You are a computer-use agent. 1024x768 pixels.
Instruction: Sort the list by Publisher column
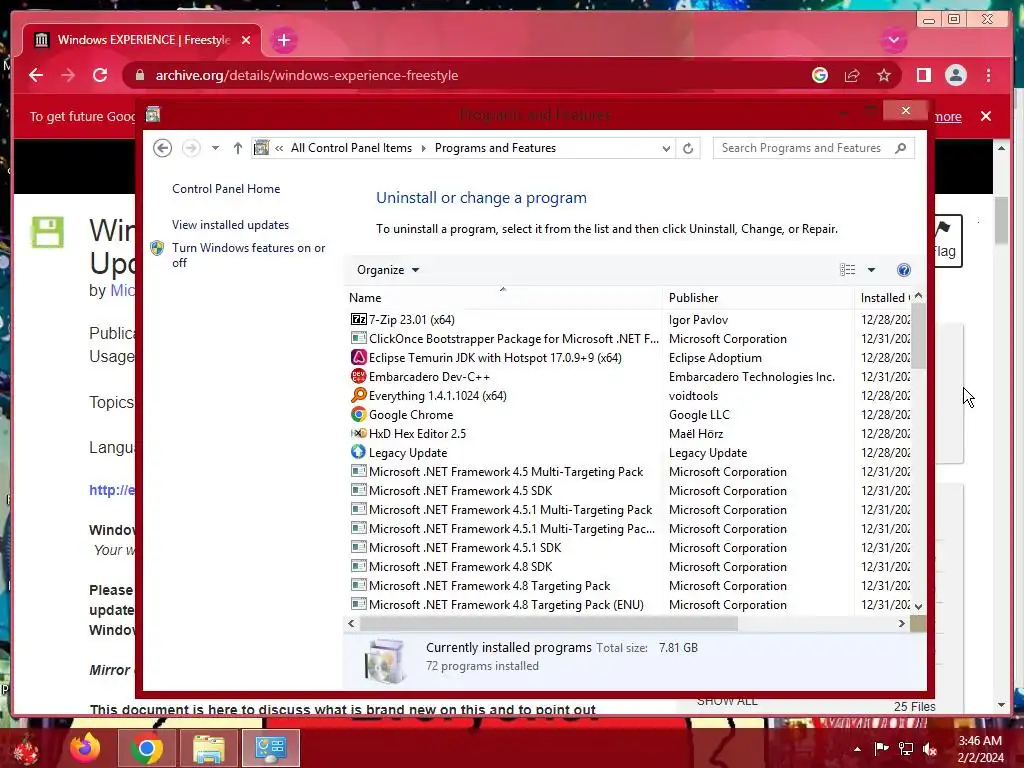click(758, 298)
